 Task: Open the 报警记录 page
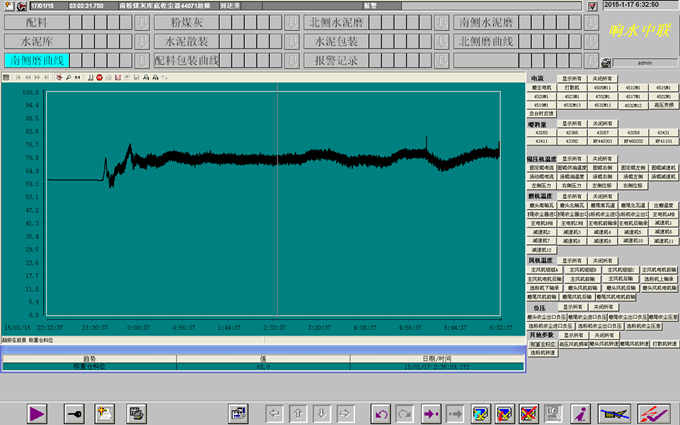click(x=338, y=60)
